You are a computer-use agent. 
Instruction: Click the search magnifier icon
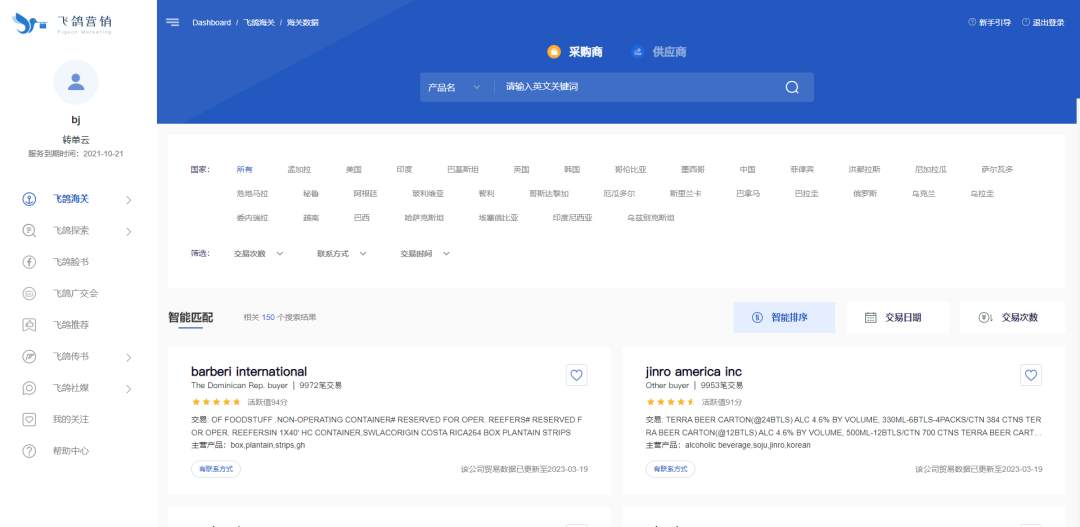tap(792, 87)
